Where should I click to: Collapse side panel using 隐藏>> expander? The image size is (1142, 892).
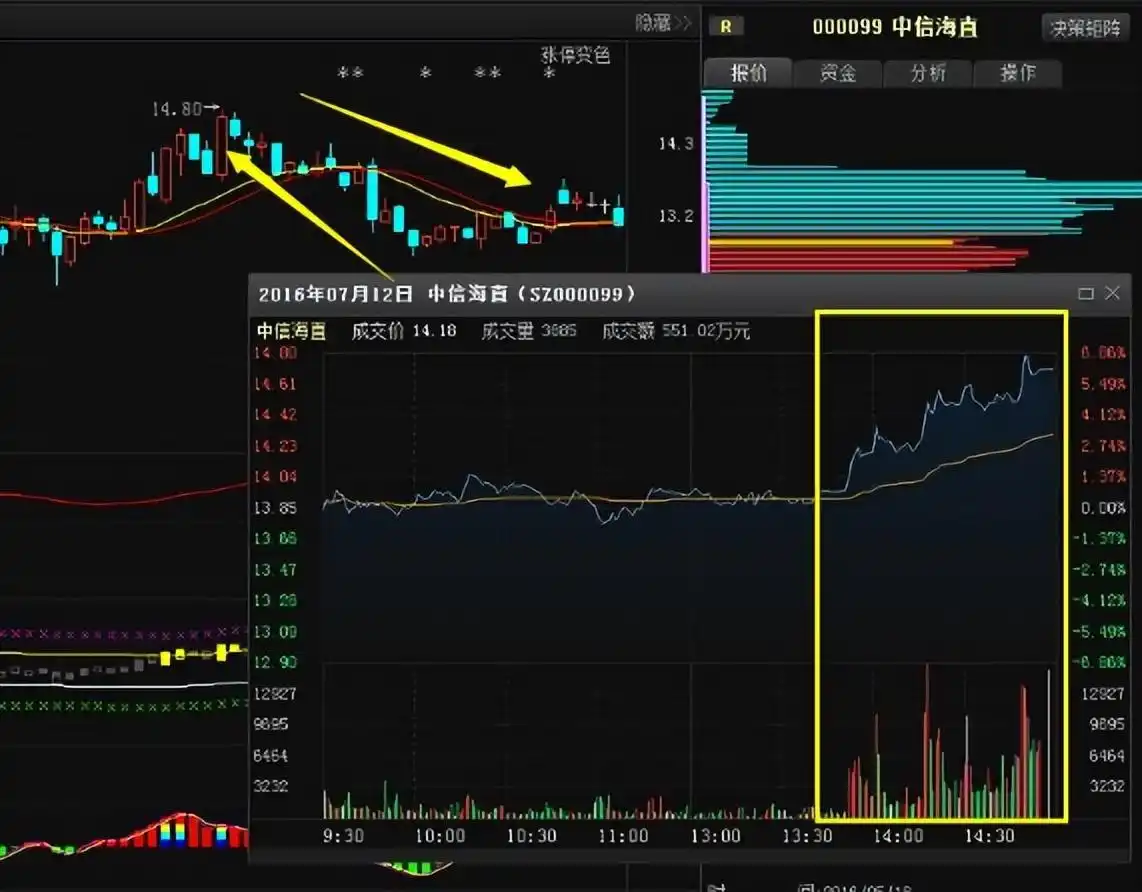[x=664, y=23]
